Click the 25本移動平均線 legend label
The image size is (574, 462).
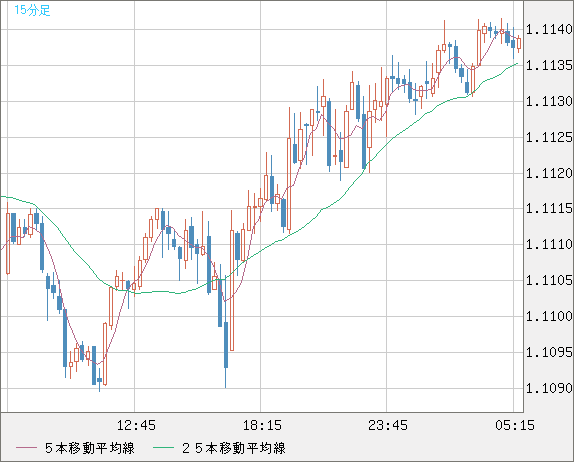234,448
